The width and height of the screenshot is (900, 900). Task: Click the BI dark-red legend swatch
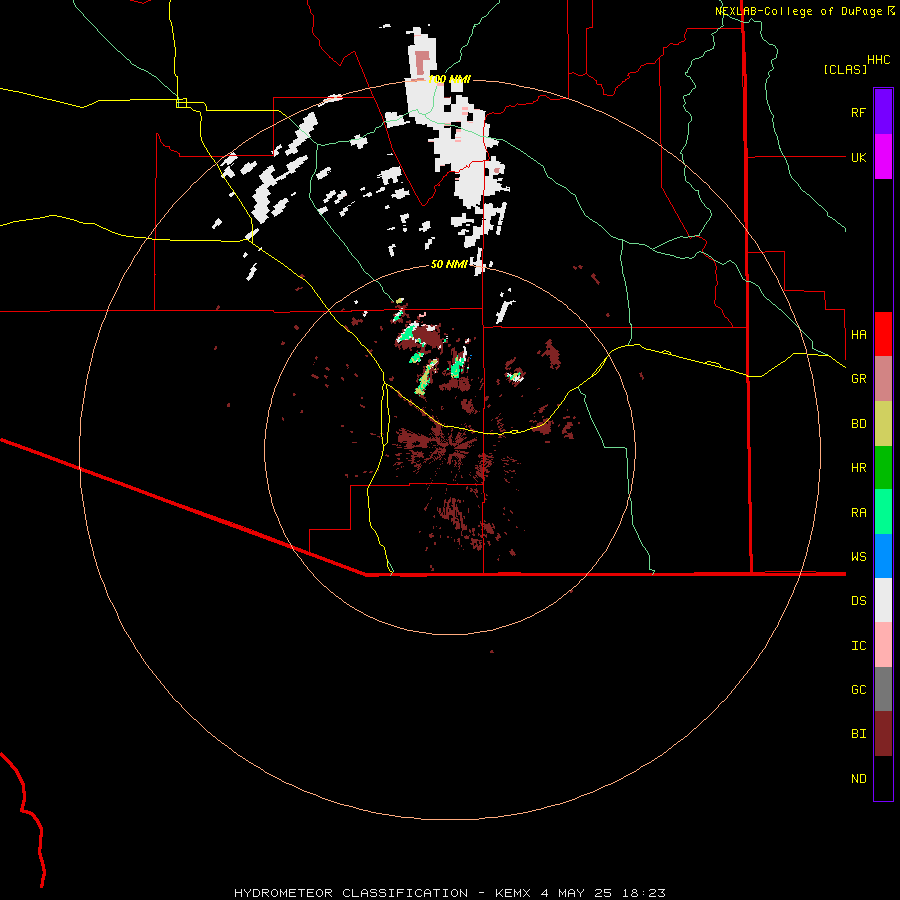click(x=883, y=734)
